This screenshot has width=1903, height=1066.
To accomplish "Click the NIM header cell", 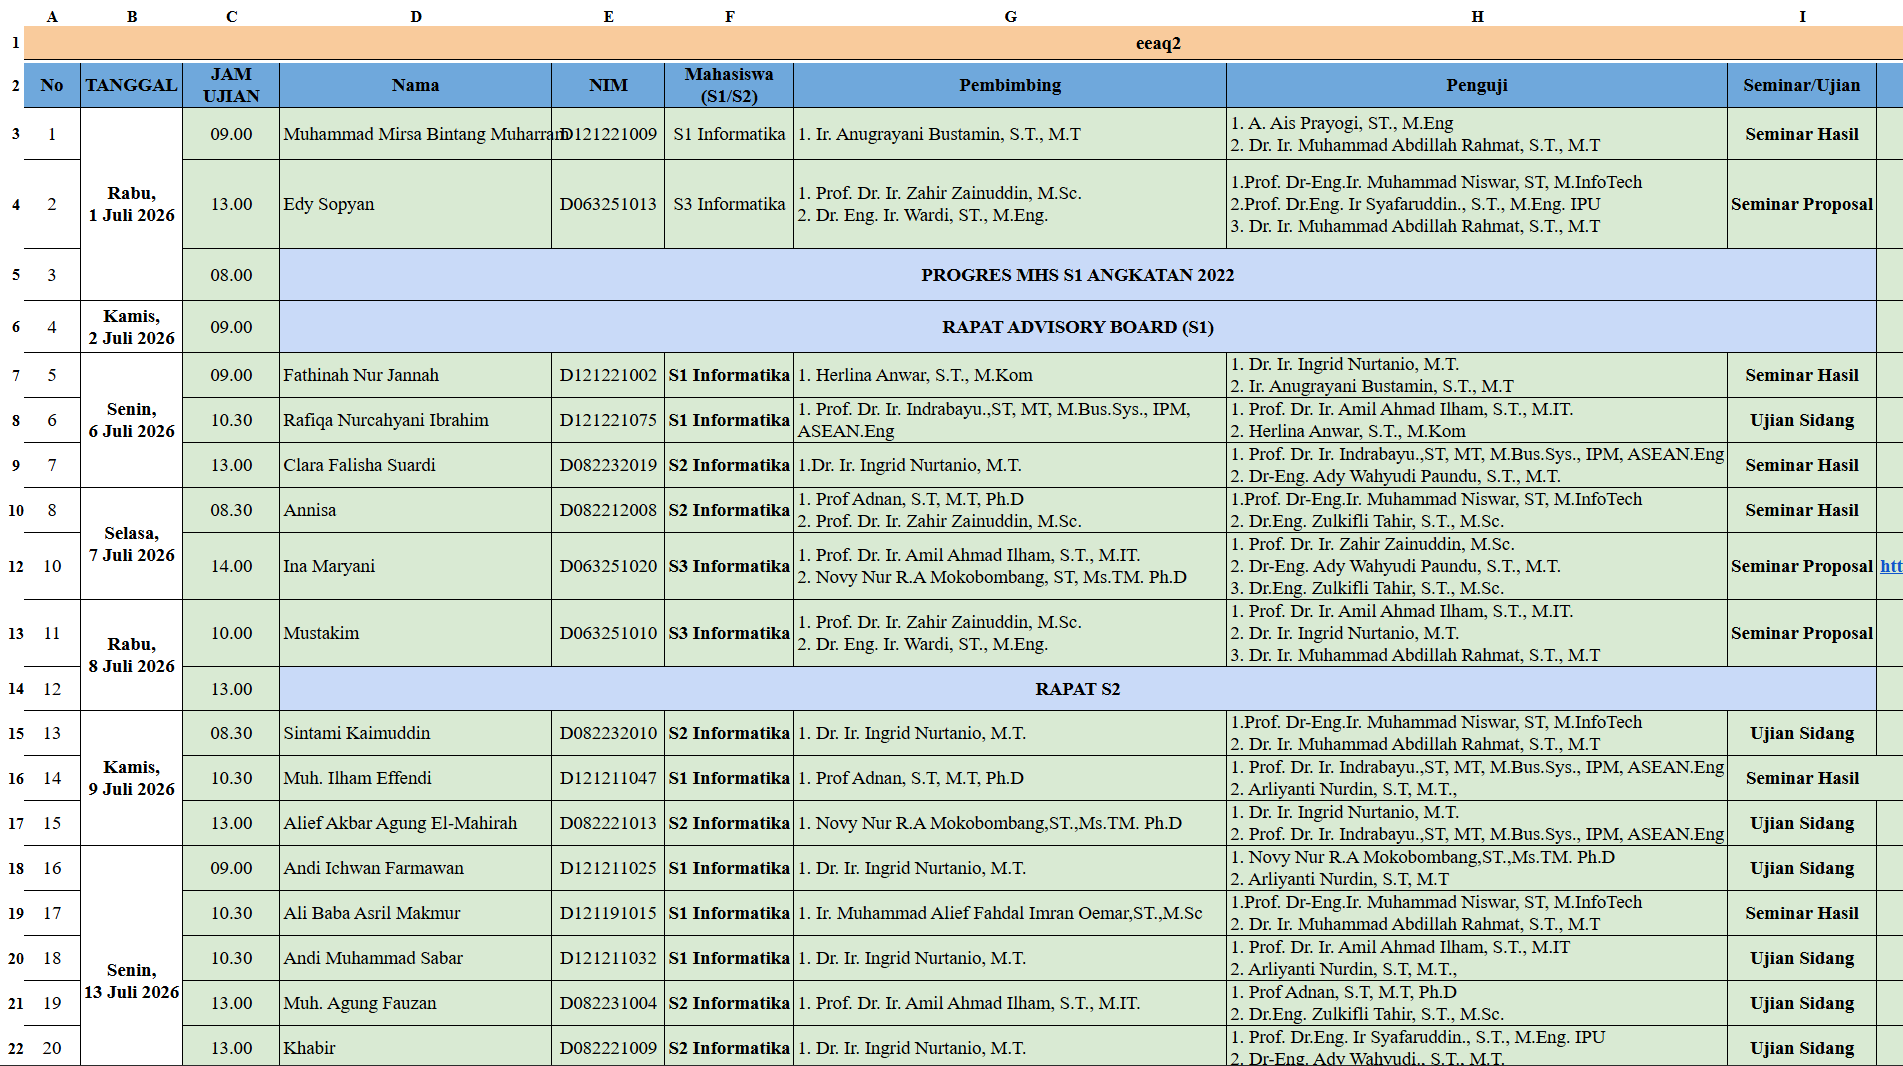I will (x=608, y=85).
